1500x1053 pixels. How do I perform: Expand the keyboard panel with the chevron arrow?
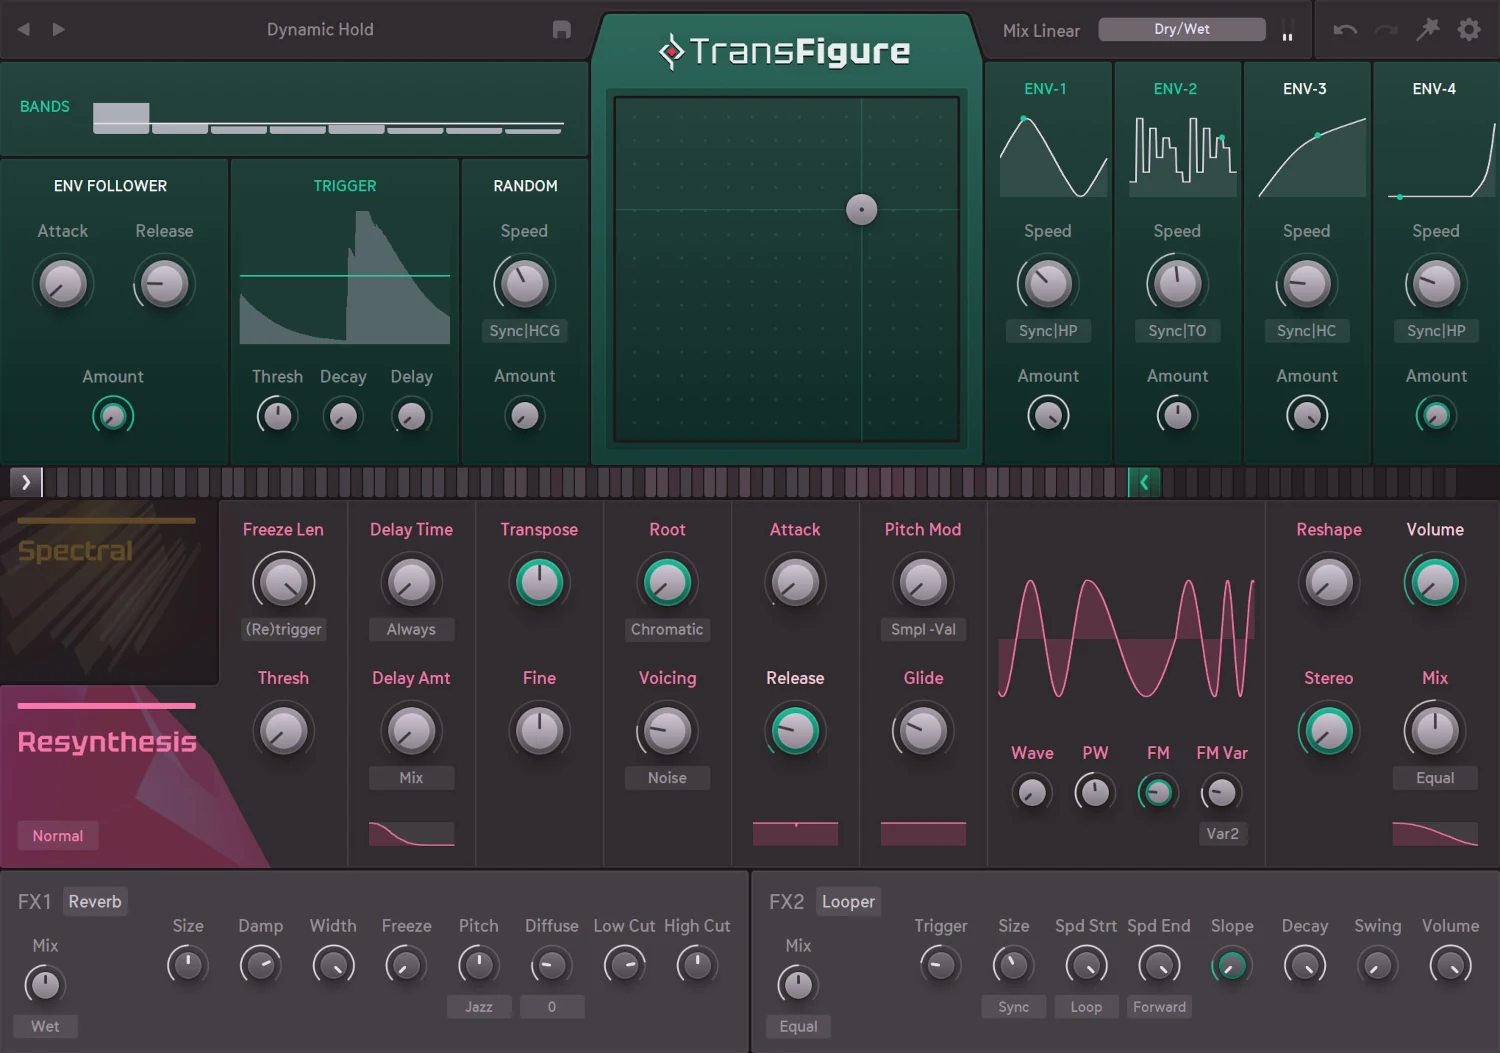[x=26, y=482]
